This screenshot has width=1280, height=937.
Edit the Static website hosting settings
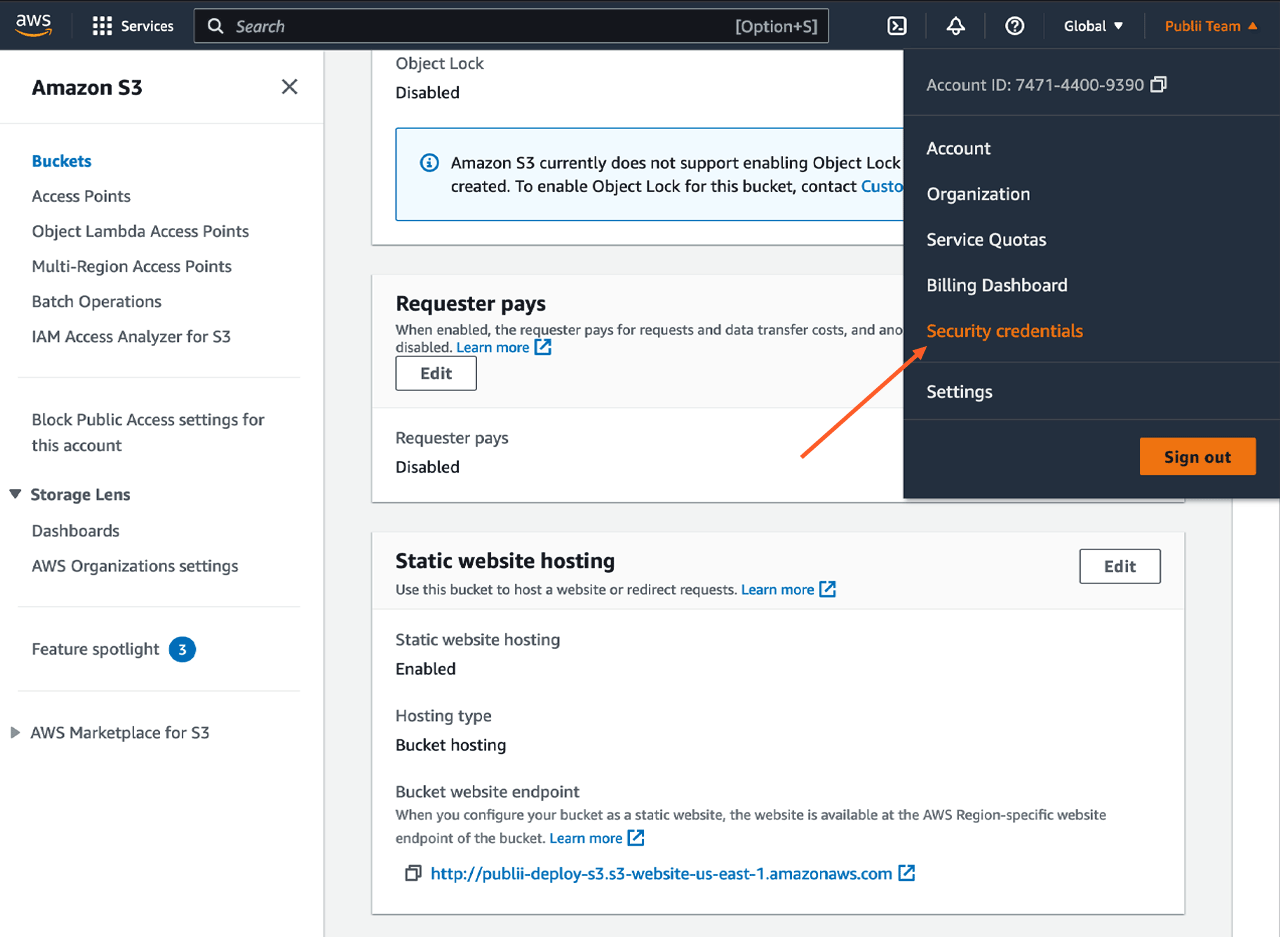1119,566
